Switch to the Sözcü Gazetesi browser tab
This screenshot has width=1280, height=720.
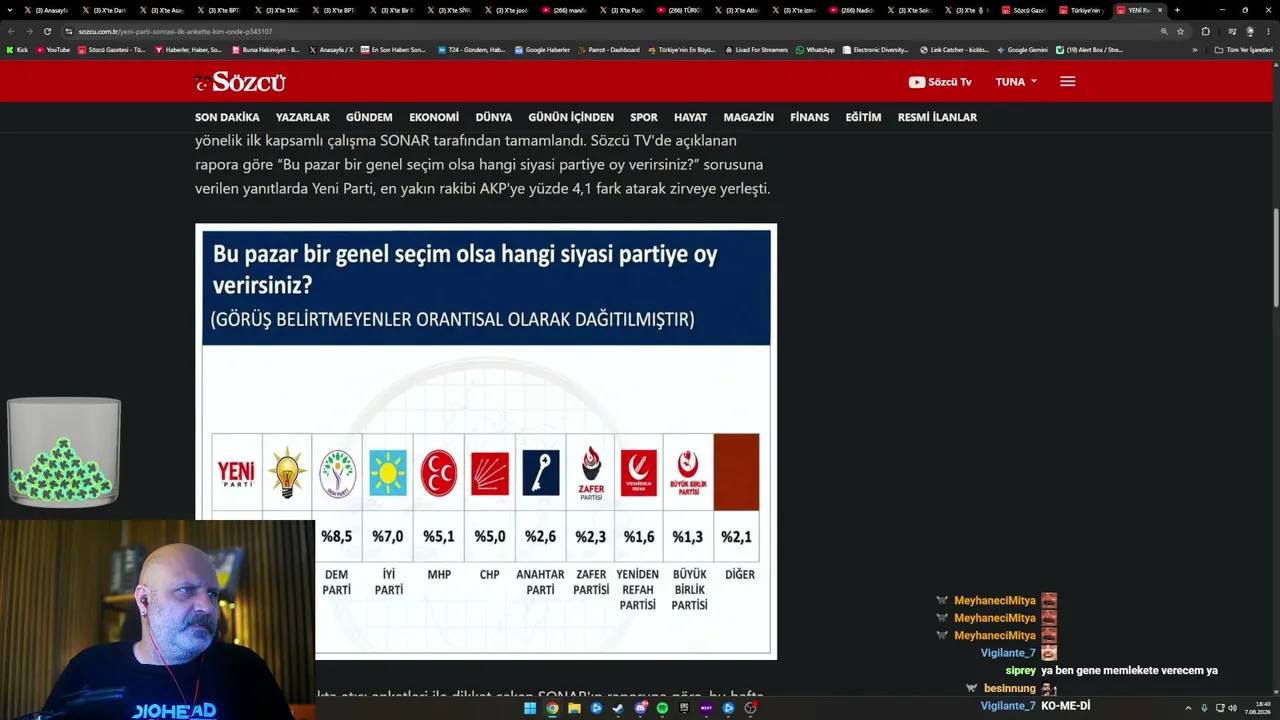click(x=1026, y=10)
